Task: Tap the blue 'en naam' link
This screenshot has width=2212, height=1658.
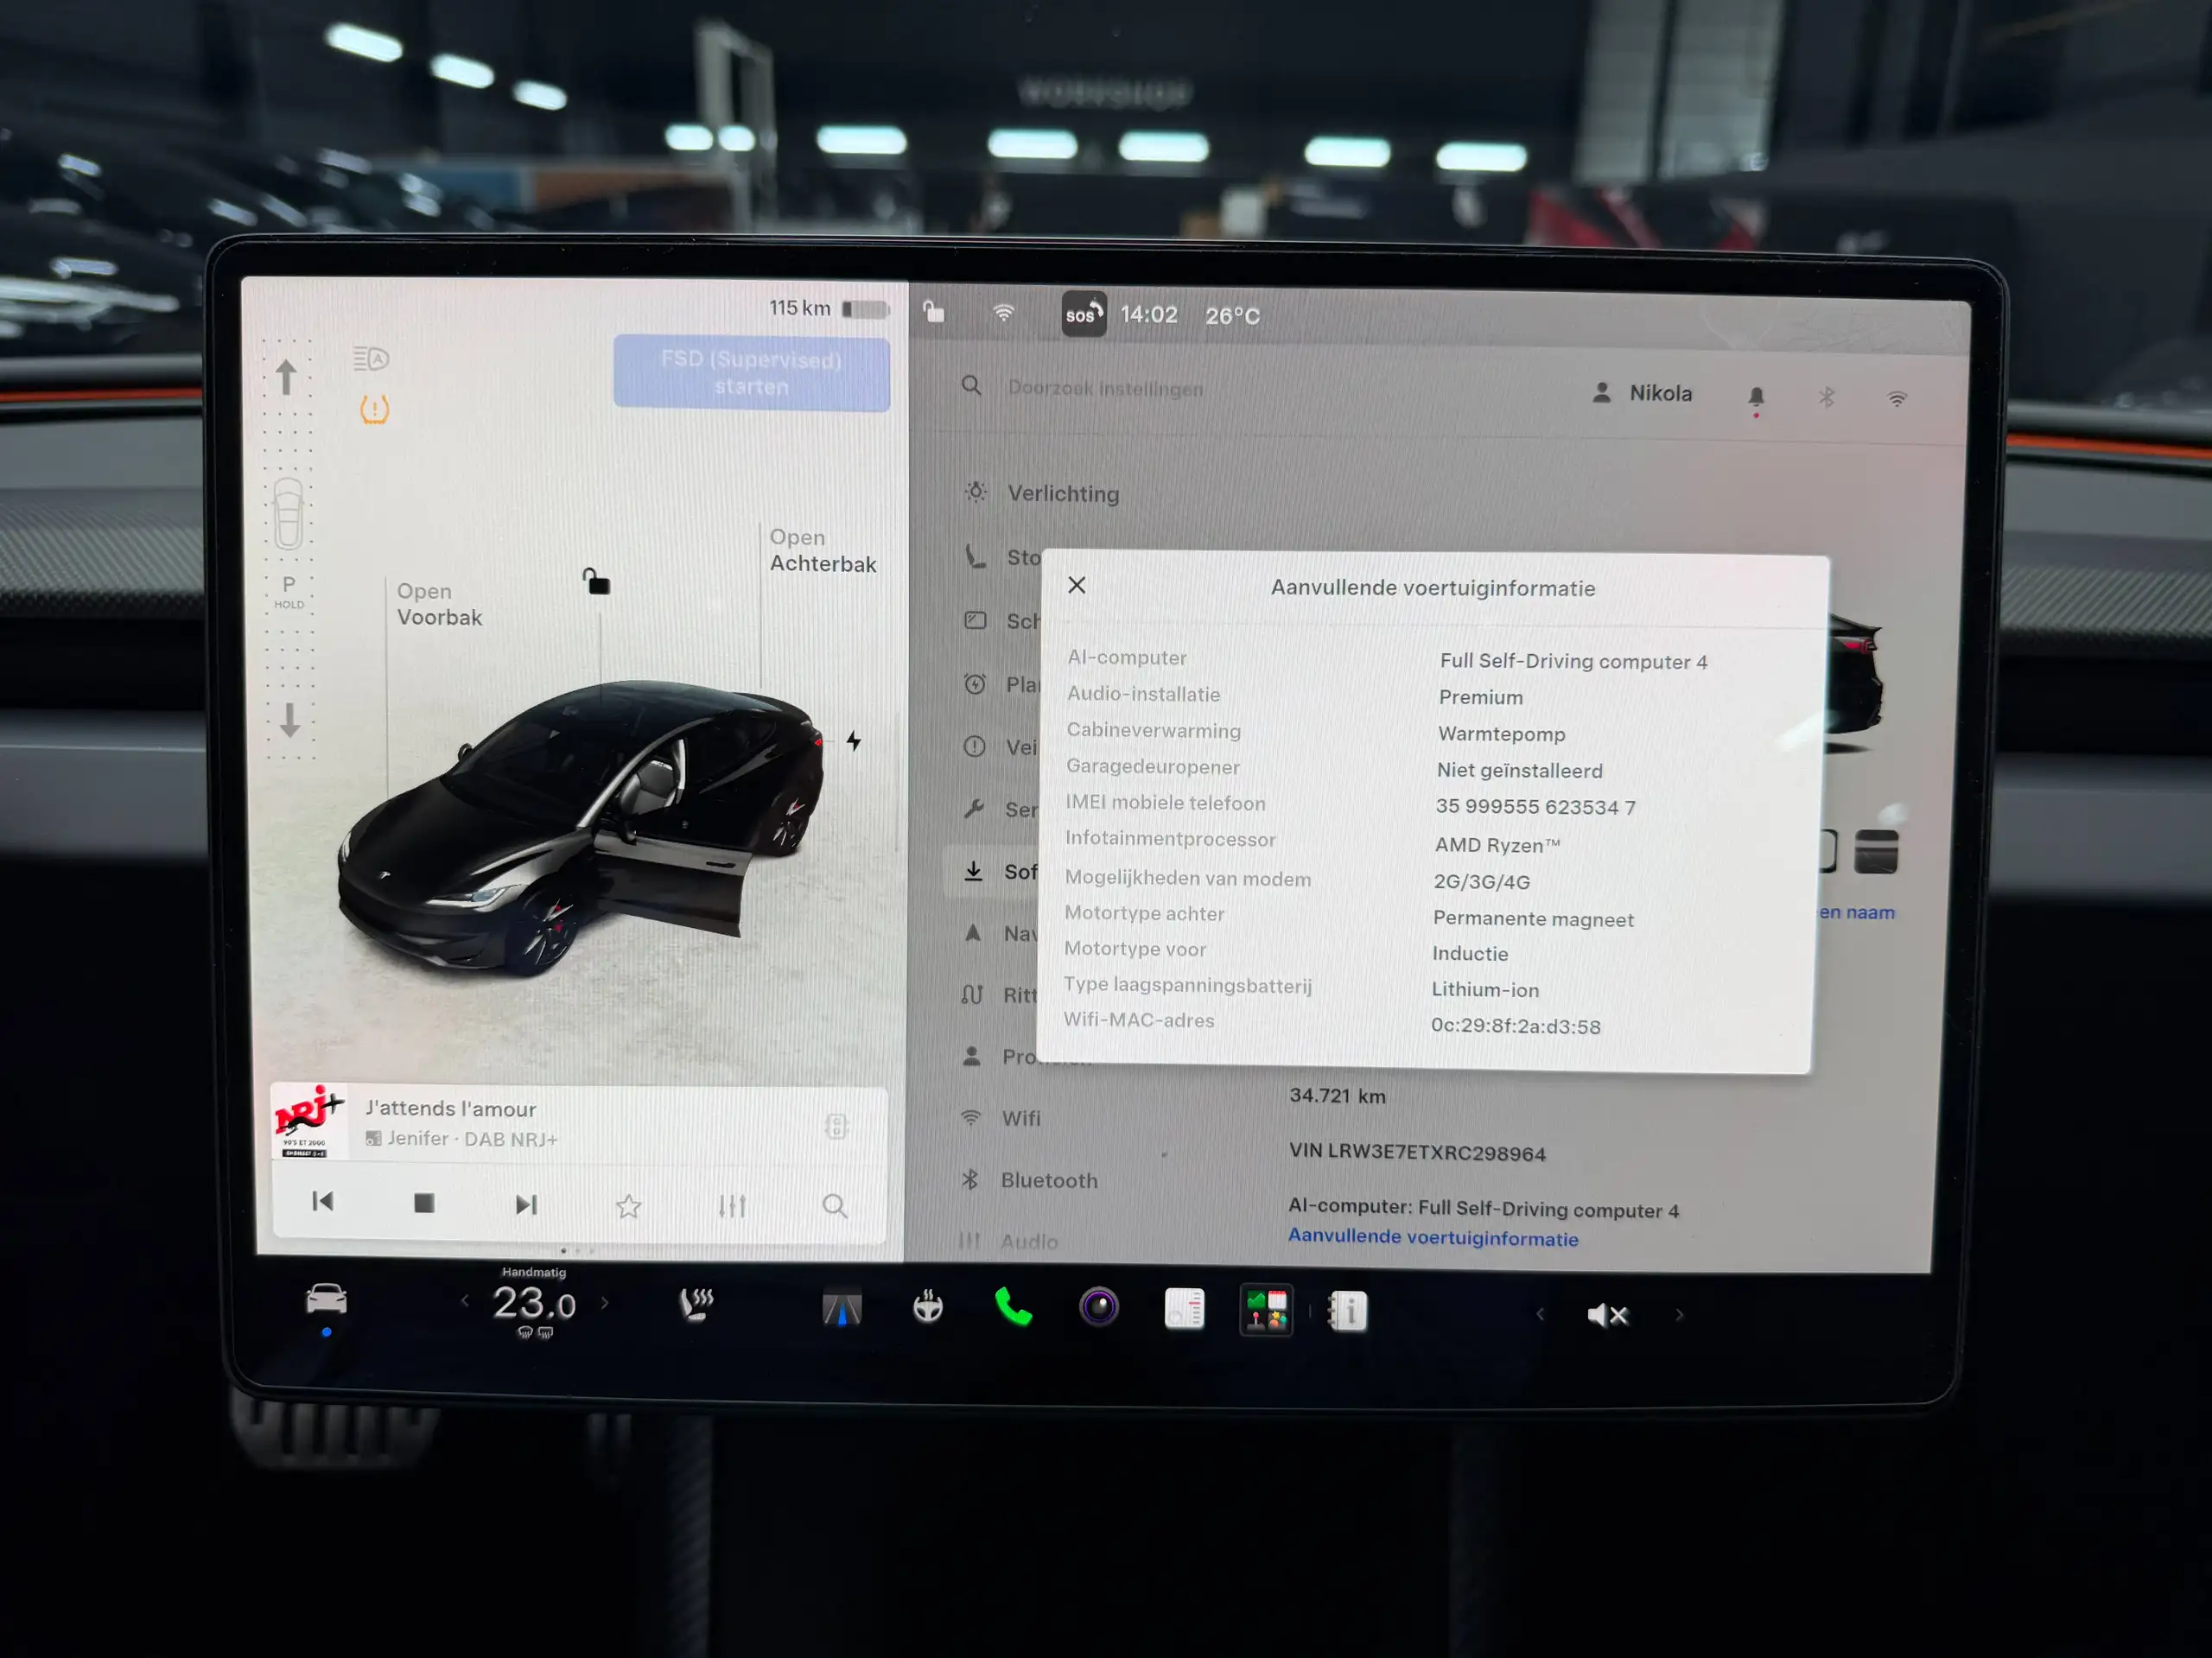Action: pos(1856,912)
